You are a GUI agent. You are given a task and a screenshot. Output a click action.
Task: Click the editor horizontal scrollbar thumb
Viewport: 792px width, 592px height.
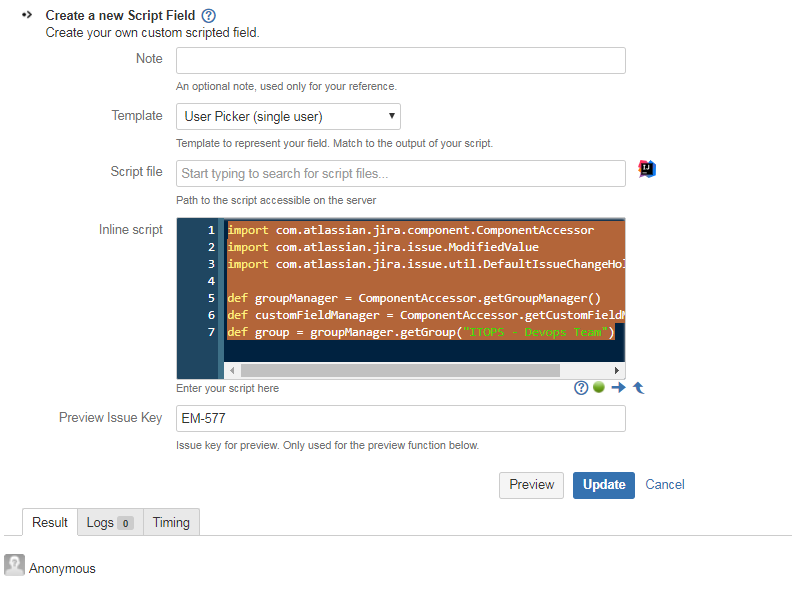(400, 370)
